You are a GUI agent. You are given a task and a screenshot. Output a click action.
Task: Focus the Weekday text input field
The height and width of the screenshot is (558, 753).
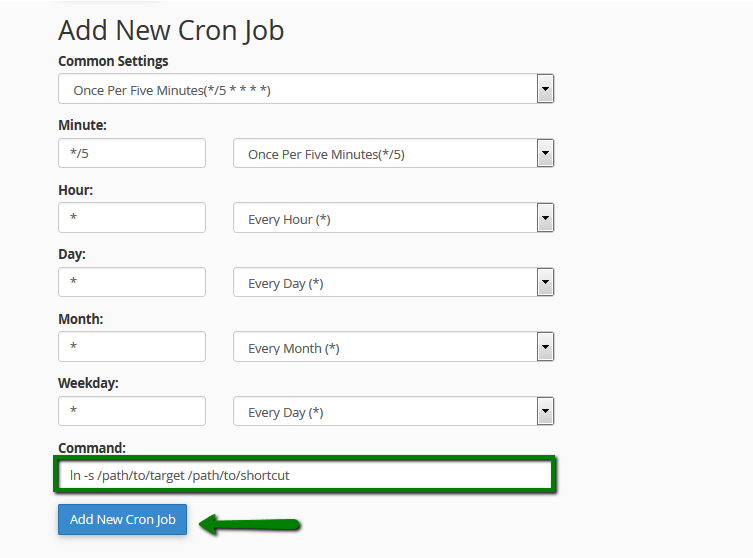click(132, 411)
